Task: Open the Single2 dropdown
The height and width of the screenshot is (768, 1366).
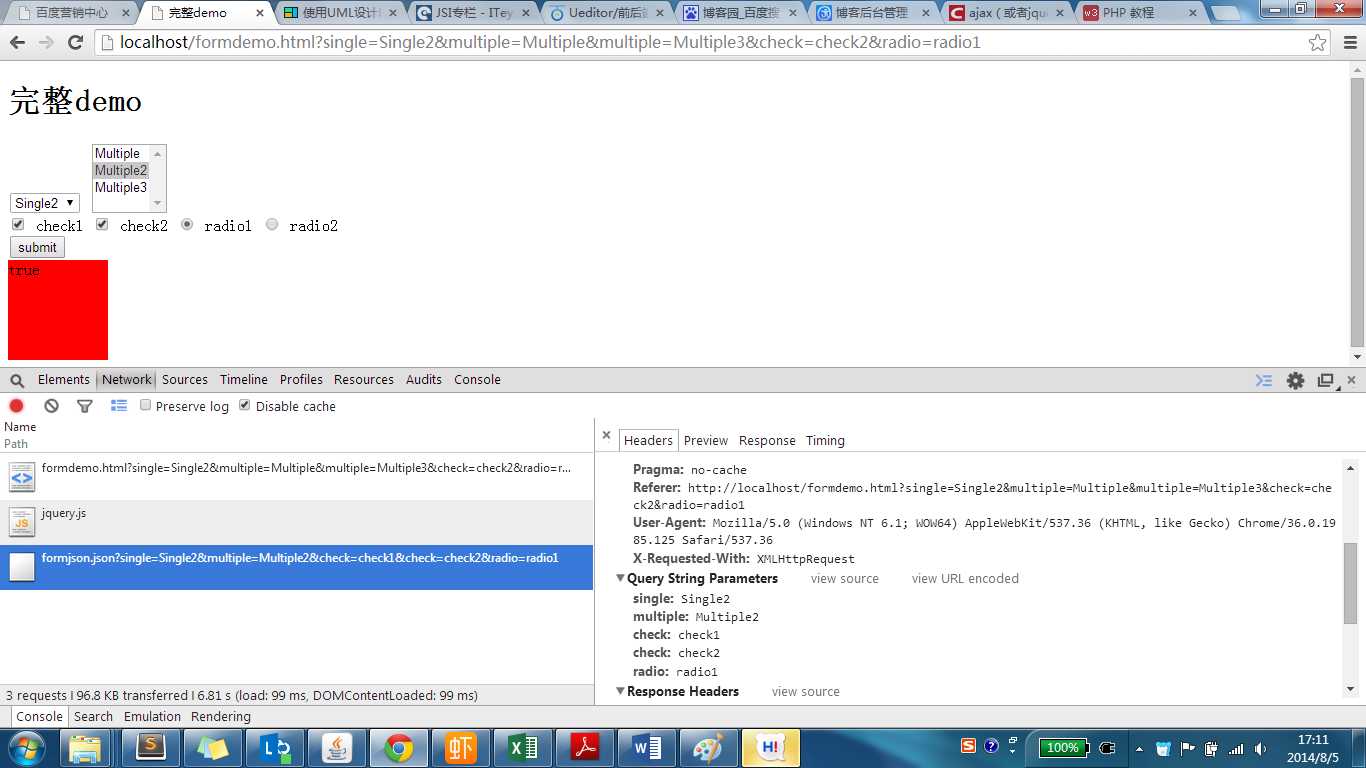Action: tap(45, 203)
